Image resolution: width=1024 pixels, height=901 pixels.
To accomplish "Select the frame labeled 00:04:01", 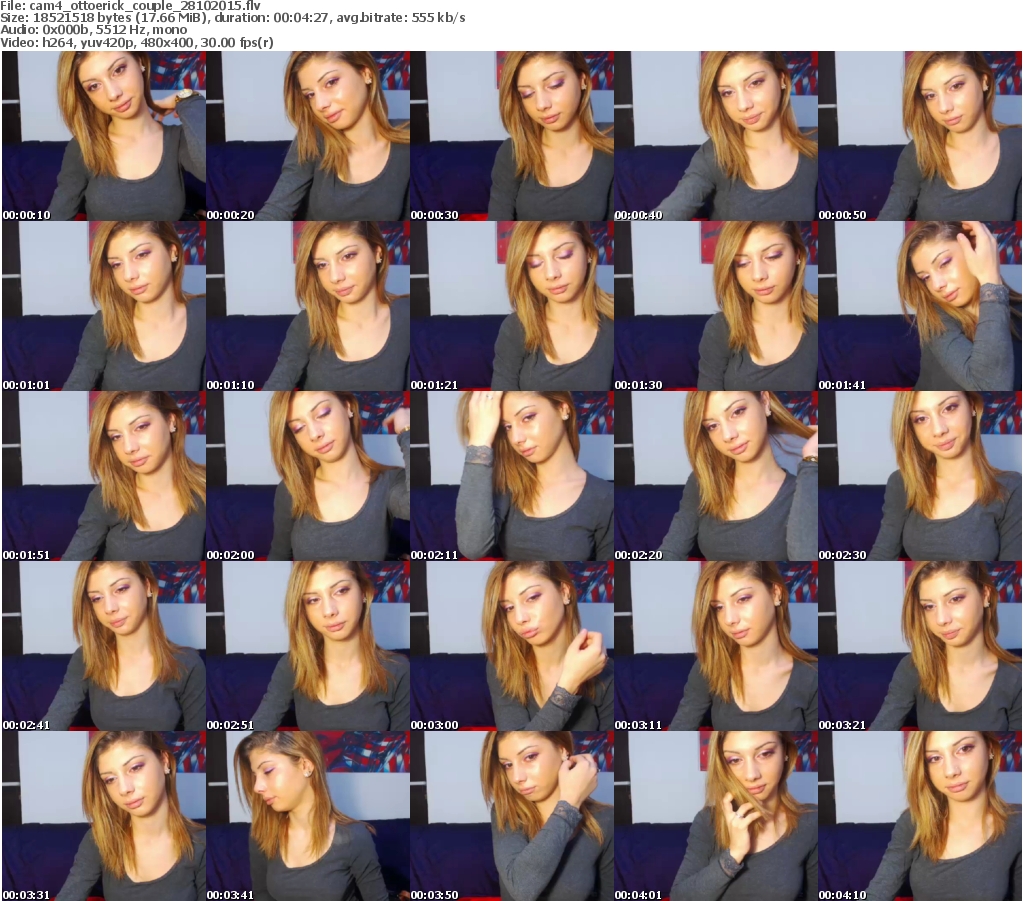I will click(x=716, y=816).
